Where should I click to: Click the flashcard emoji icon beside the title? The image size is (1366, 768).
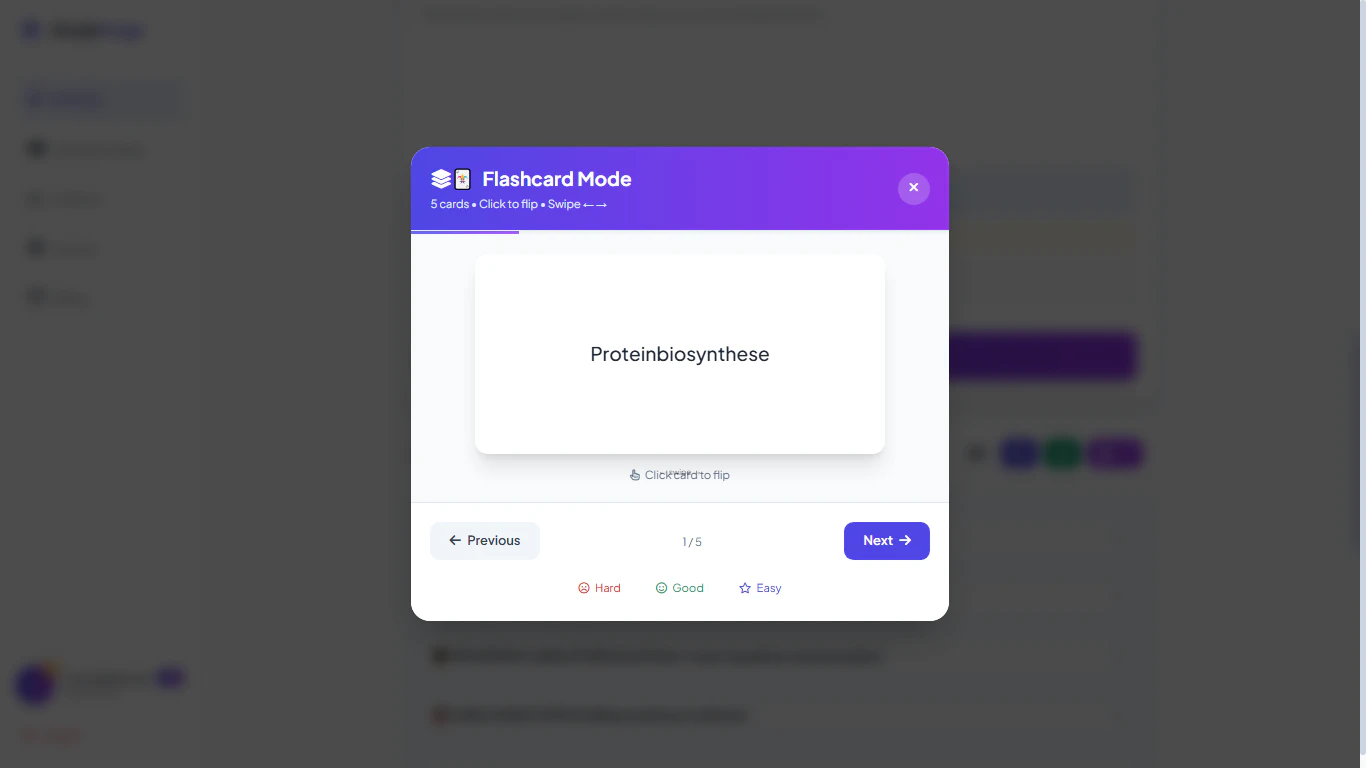[x=463, y=179]
